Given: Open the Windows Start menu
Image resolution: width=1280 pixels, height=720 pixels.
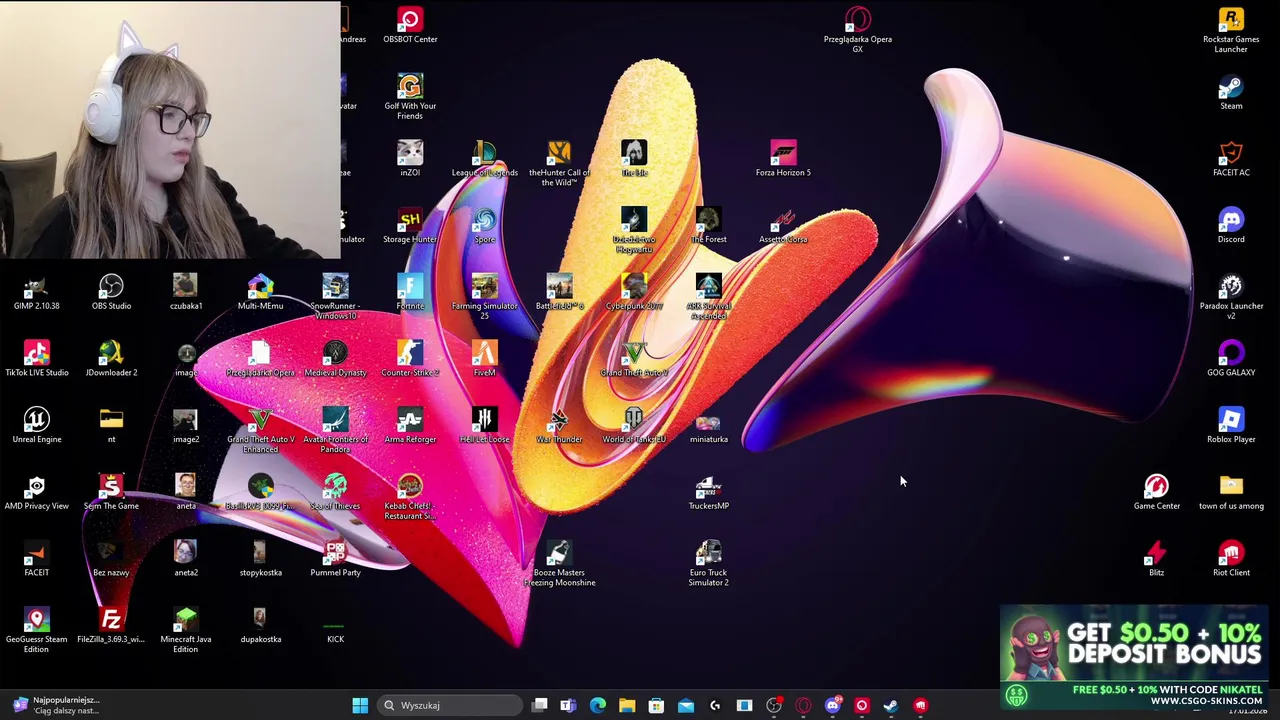Looking at the screenshot, I should (x=360, y=705).
